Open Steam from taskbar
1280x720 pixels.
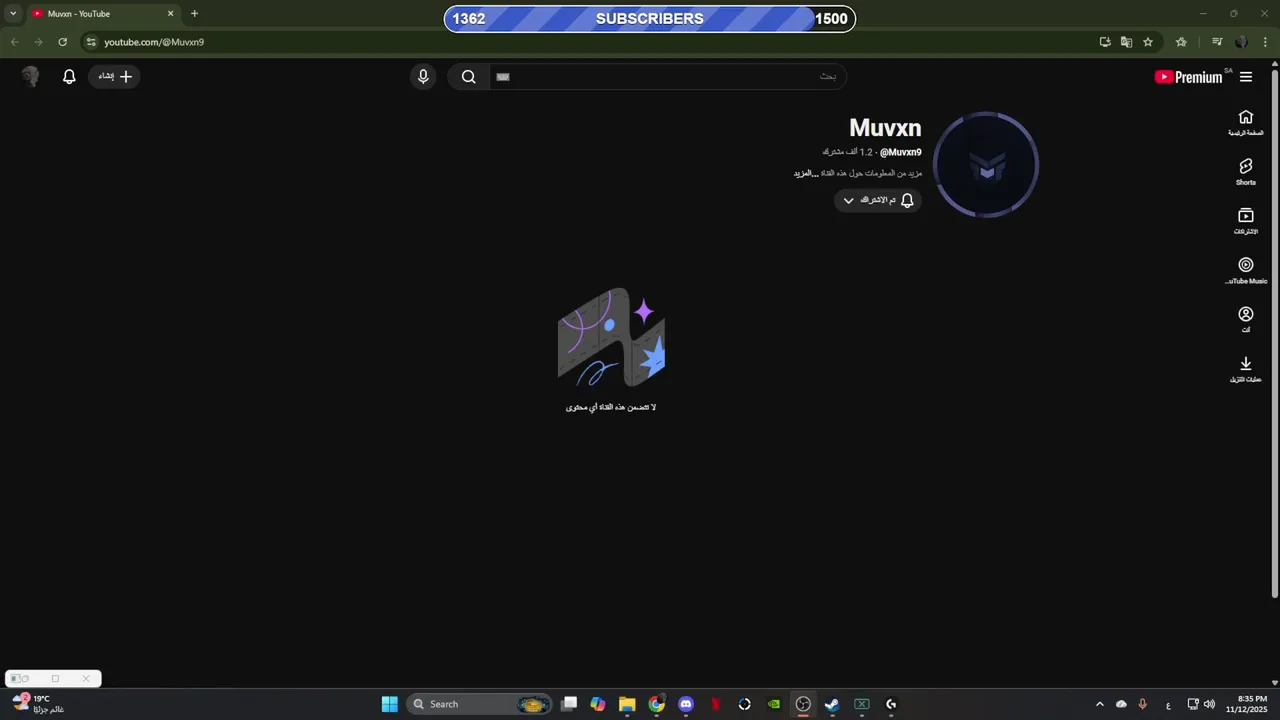832,704
